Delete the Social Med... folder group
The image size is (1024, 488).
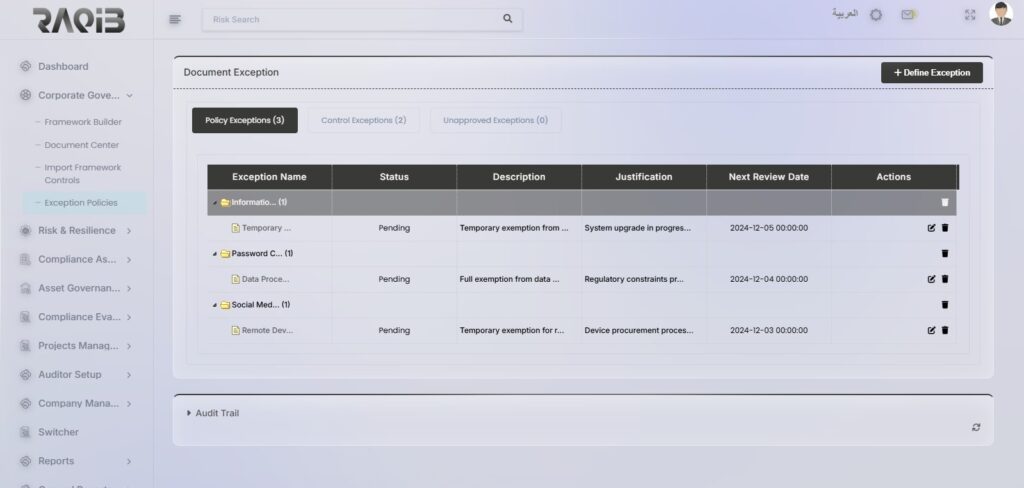click(945, 305)
